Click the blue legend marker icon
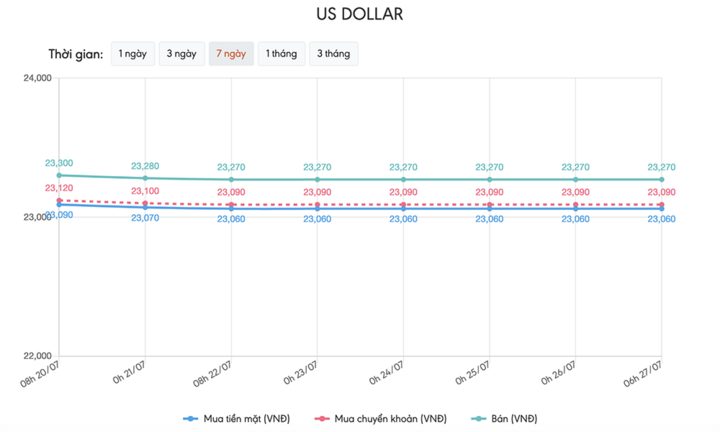 190,417
